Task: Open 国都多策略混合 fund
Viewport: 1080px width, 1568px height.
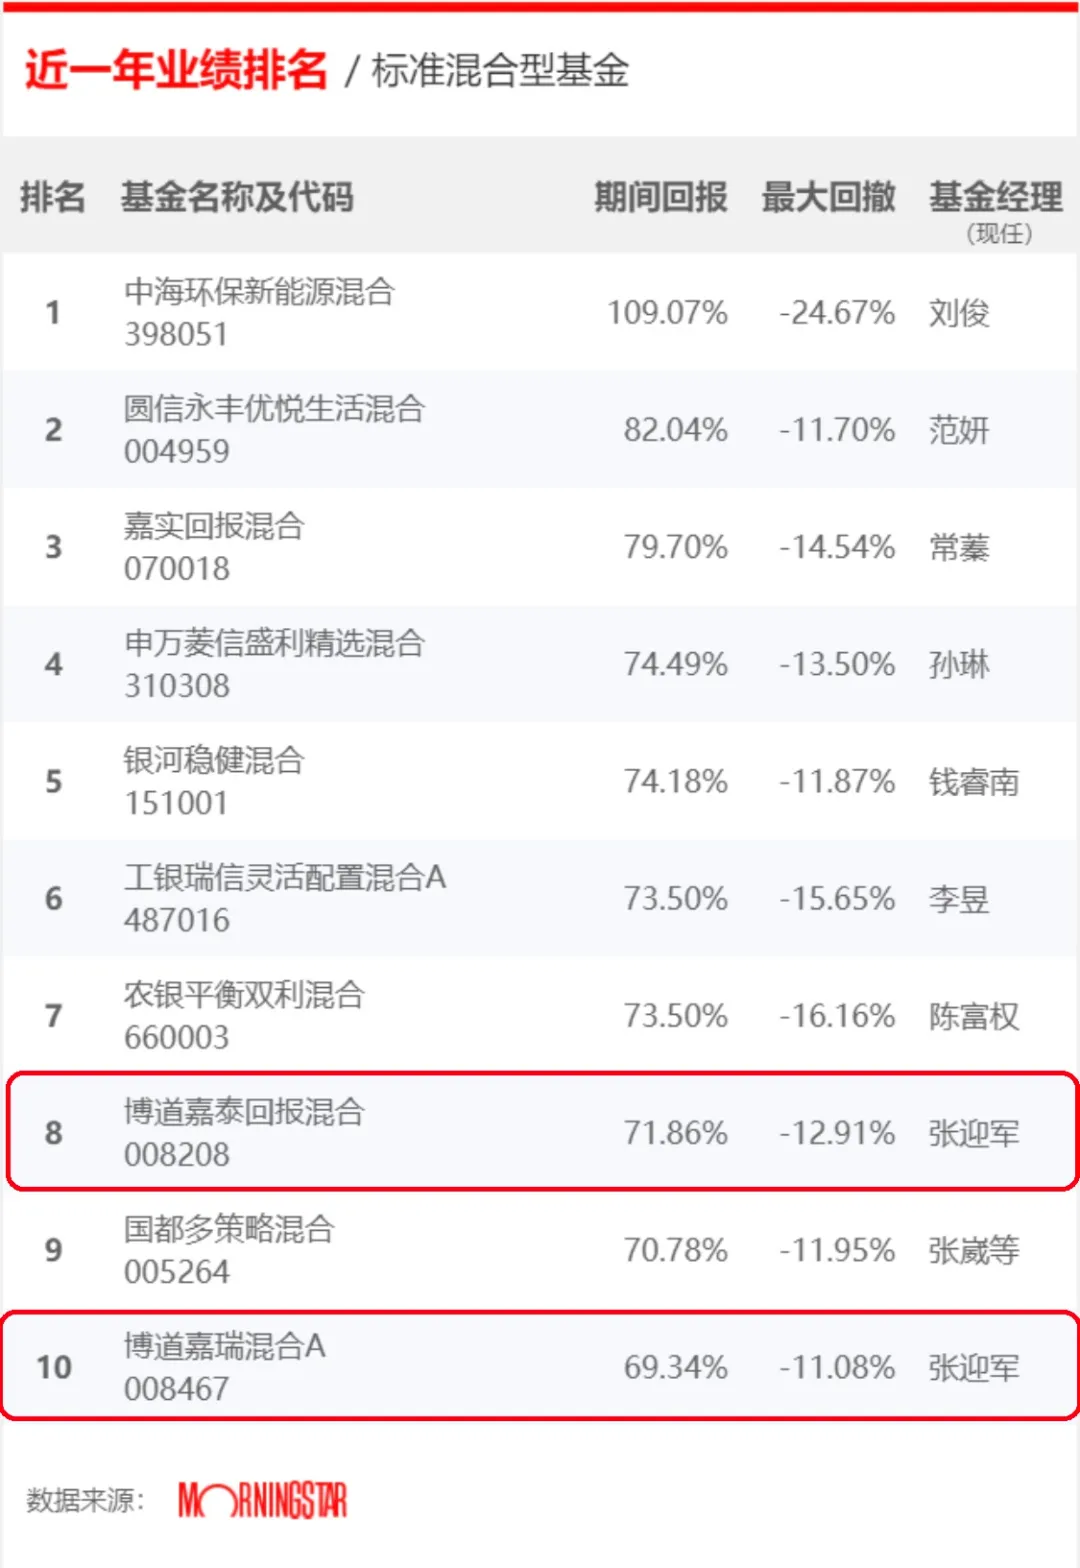Action: pyautogui.click(x=229, y=1228)
